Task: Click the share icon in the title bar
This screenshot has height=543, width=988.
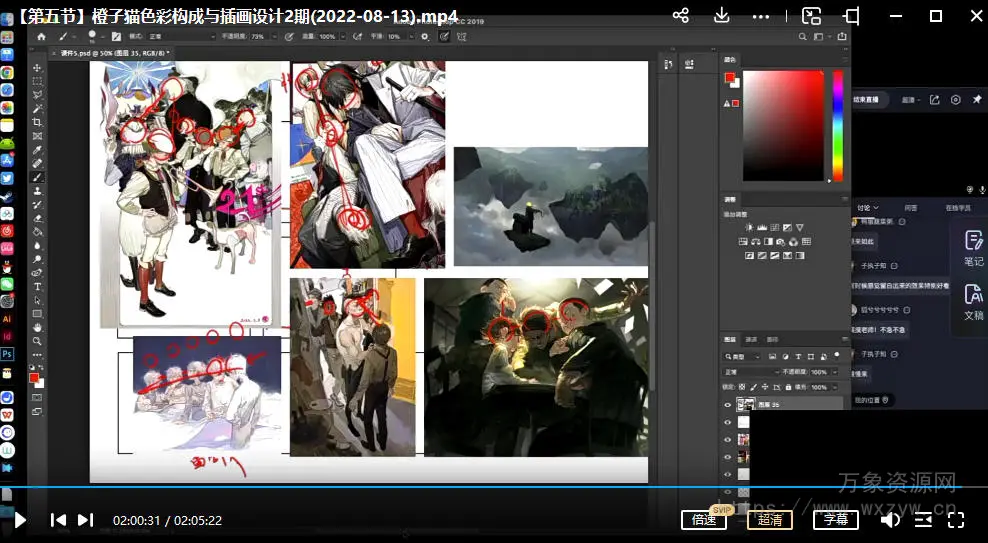Action: (x=681, y=16)
